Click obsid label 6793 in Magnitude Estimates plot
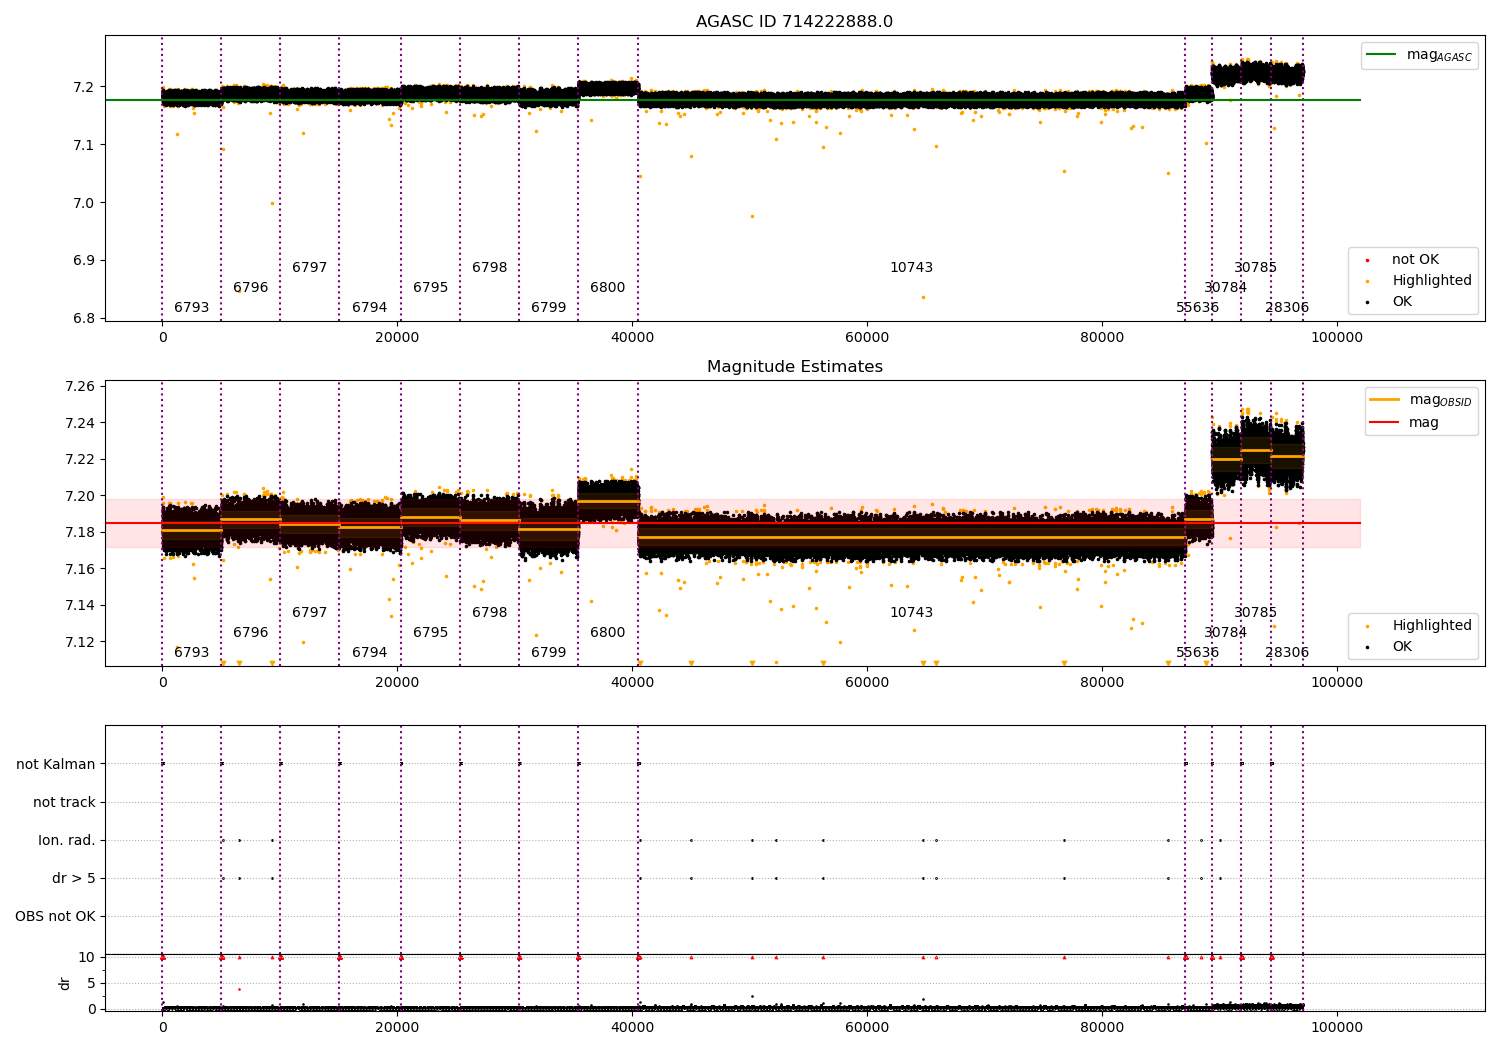 [x=192, y=653]
